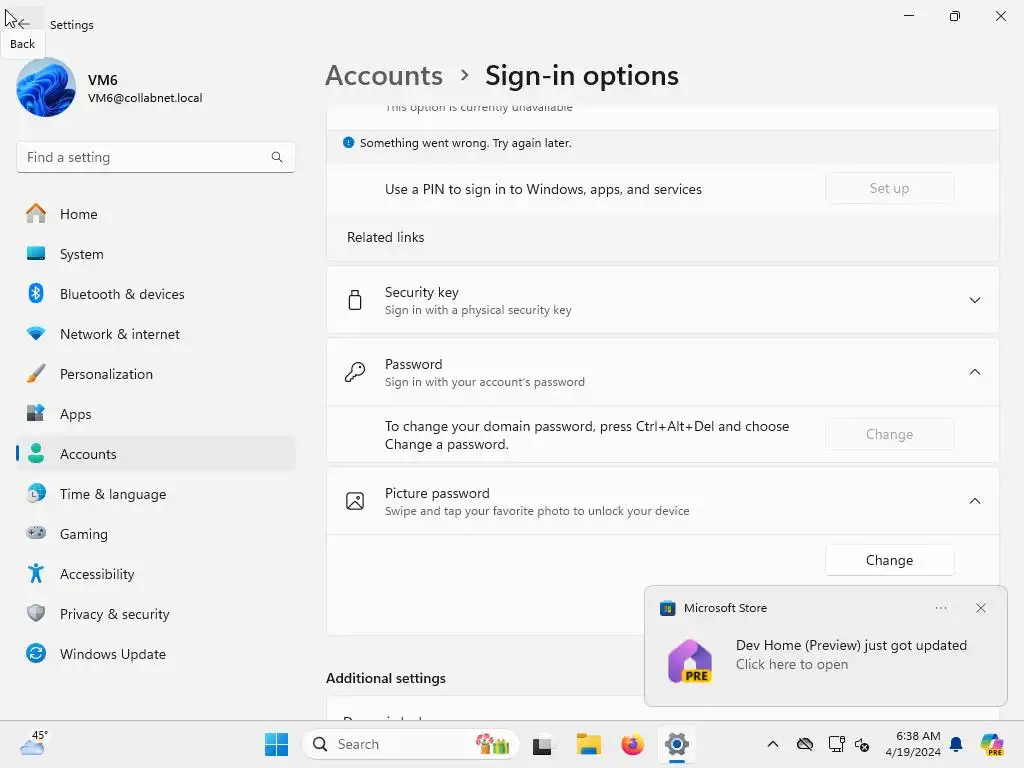Click the Settings gear on taskbar
The image size is (1024, 768).
point(677,744)
